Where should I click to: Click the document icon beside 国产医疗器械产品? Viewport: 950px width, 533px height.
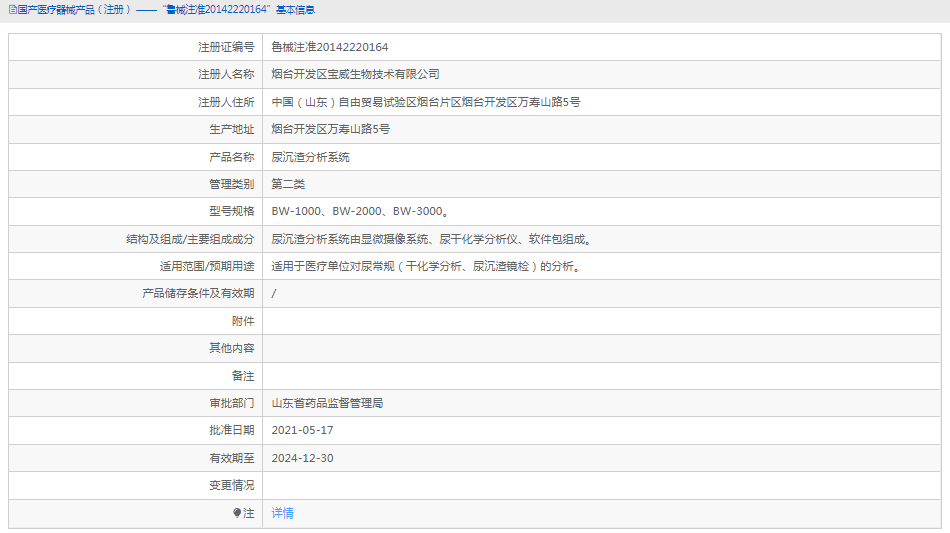(x=12, y=10)
